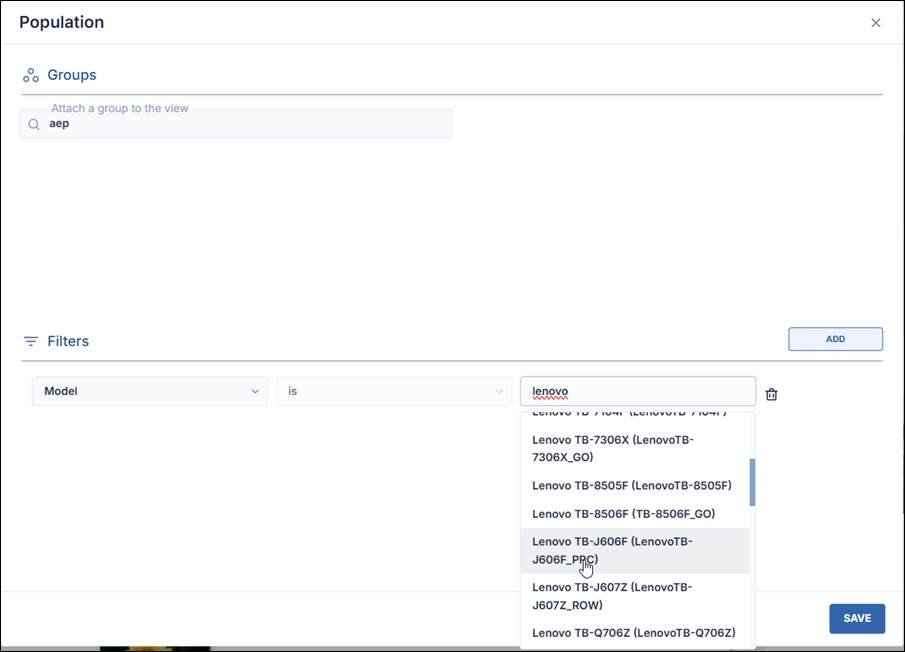Screen dimensions: 905x652
Task: Close the Population dialog
Action: pyautogui.click(x=875, y=23)
